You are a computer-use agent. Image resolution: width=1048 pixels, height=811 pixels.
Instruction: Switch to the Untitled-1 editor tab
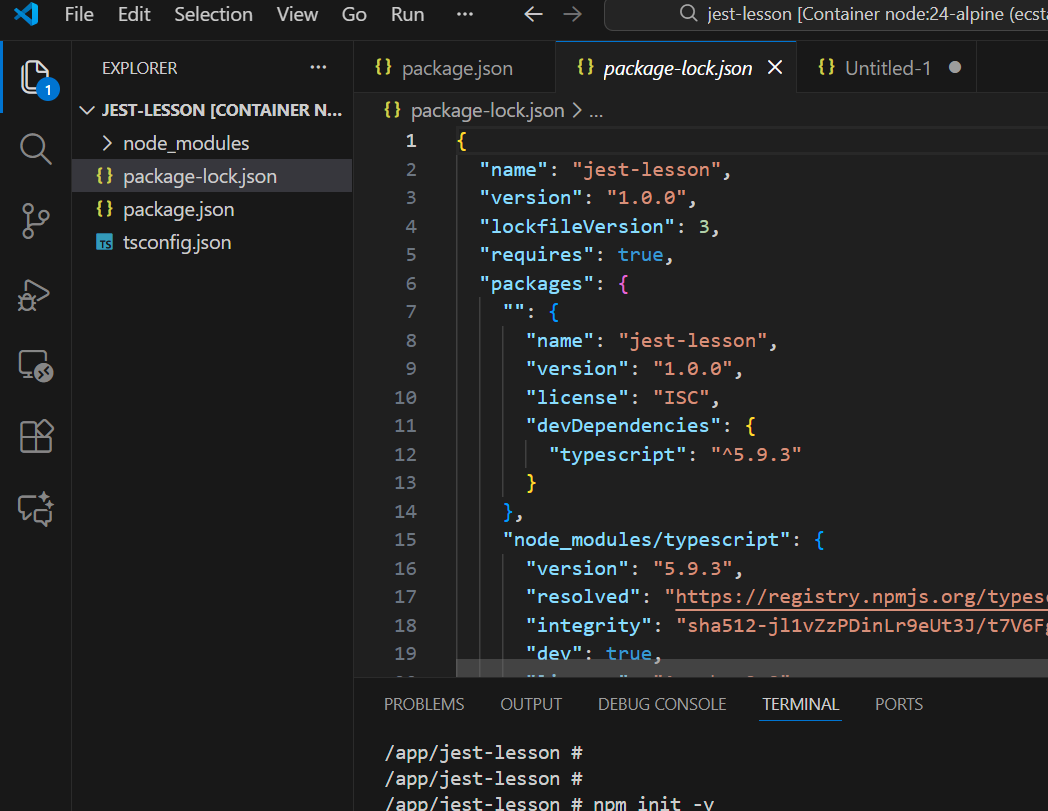pyautogui.click(x=886, y=68)
